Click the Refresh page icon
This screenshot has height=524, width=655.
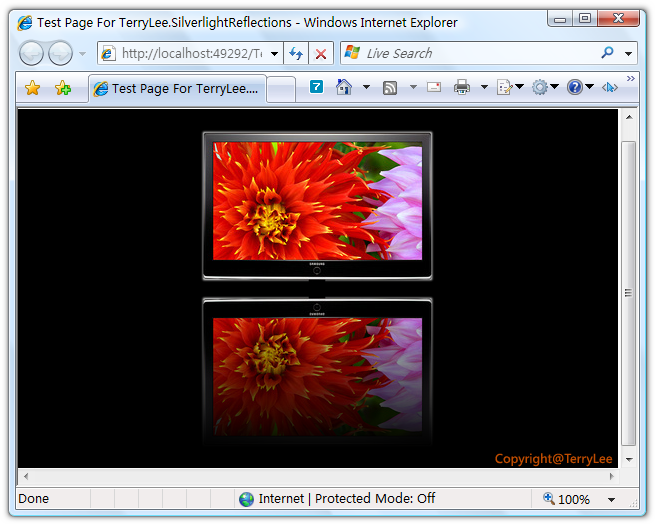pyautogui.click(x=296, y=53)
